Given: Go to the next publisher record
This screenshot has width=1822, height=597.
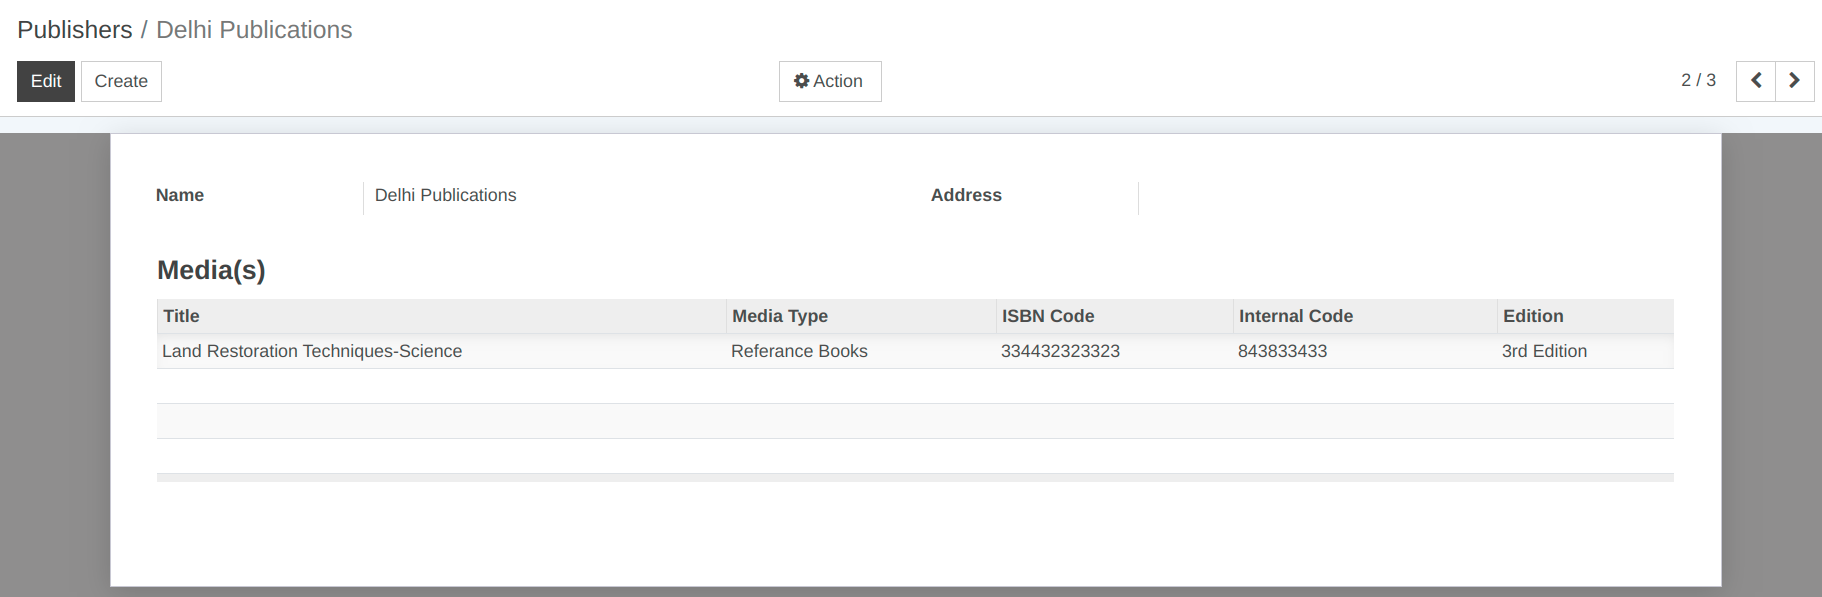Looking at the screenshot, I should coord(1794,81).
